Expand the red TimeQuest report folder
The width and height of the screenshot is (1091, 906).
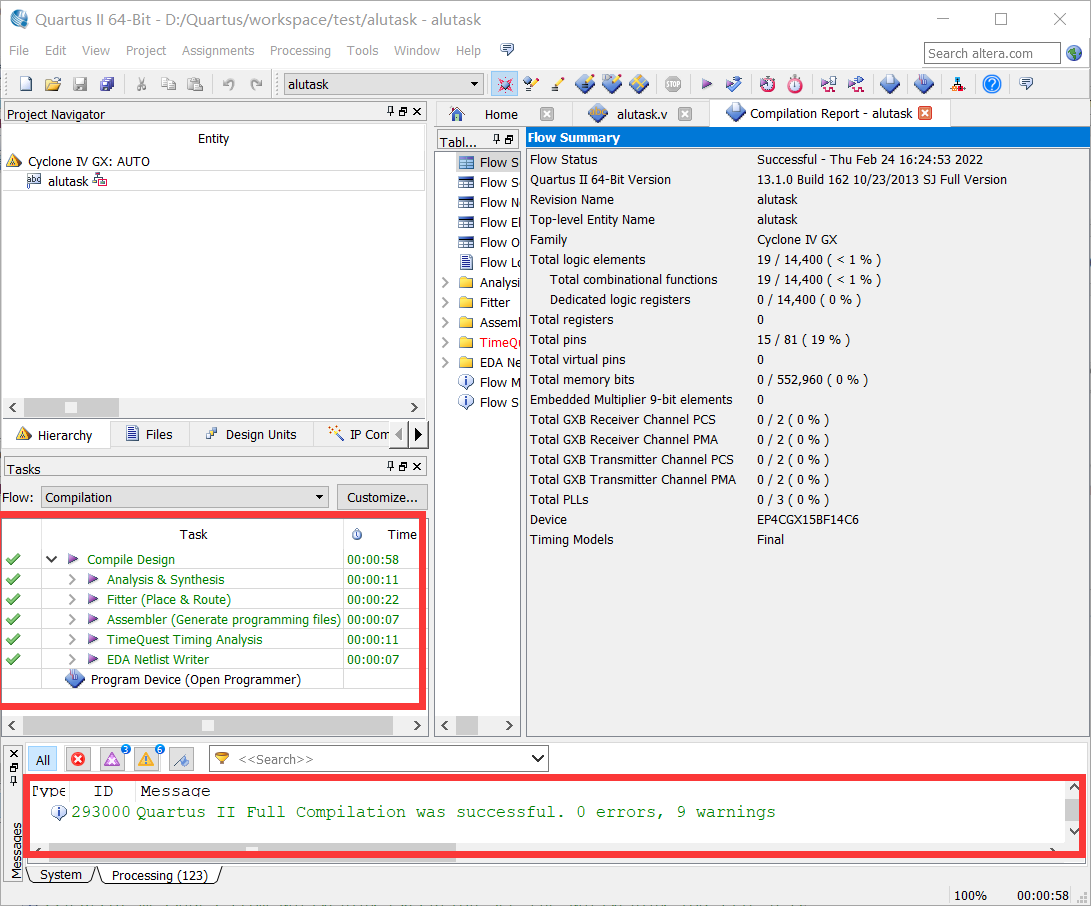(445, 342)
